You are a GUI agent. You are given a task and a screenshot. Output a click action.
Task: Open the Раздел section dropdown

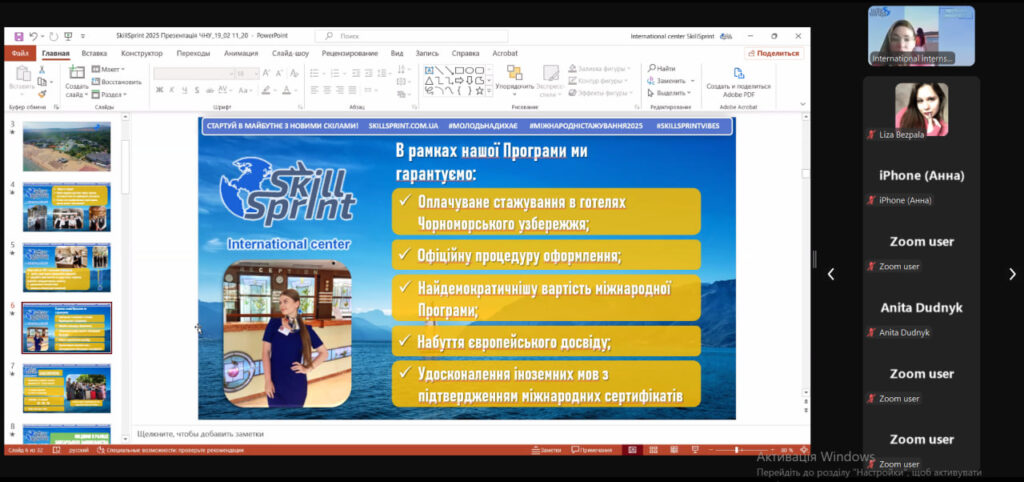[x=112, y=94]
